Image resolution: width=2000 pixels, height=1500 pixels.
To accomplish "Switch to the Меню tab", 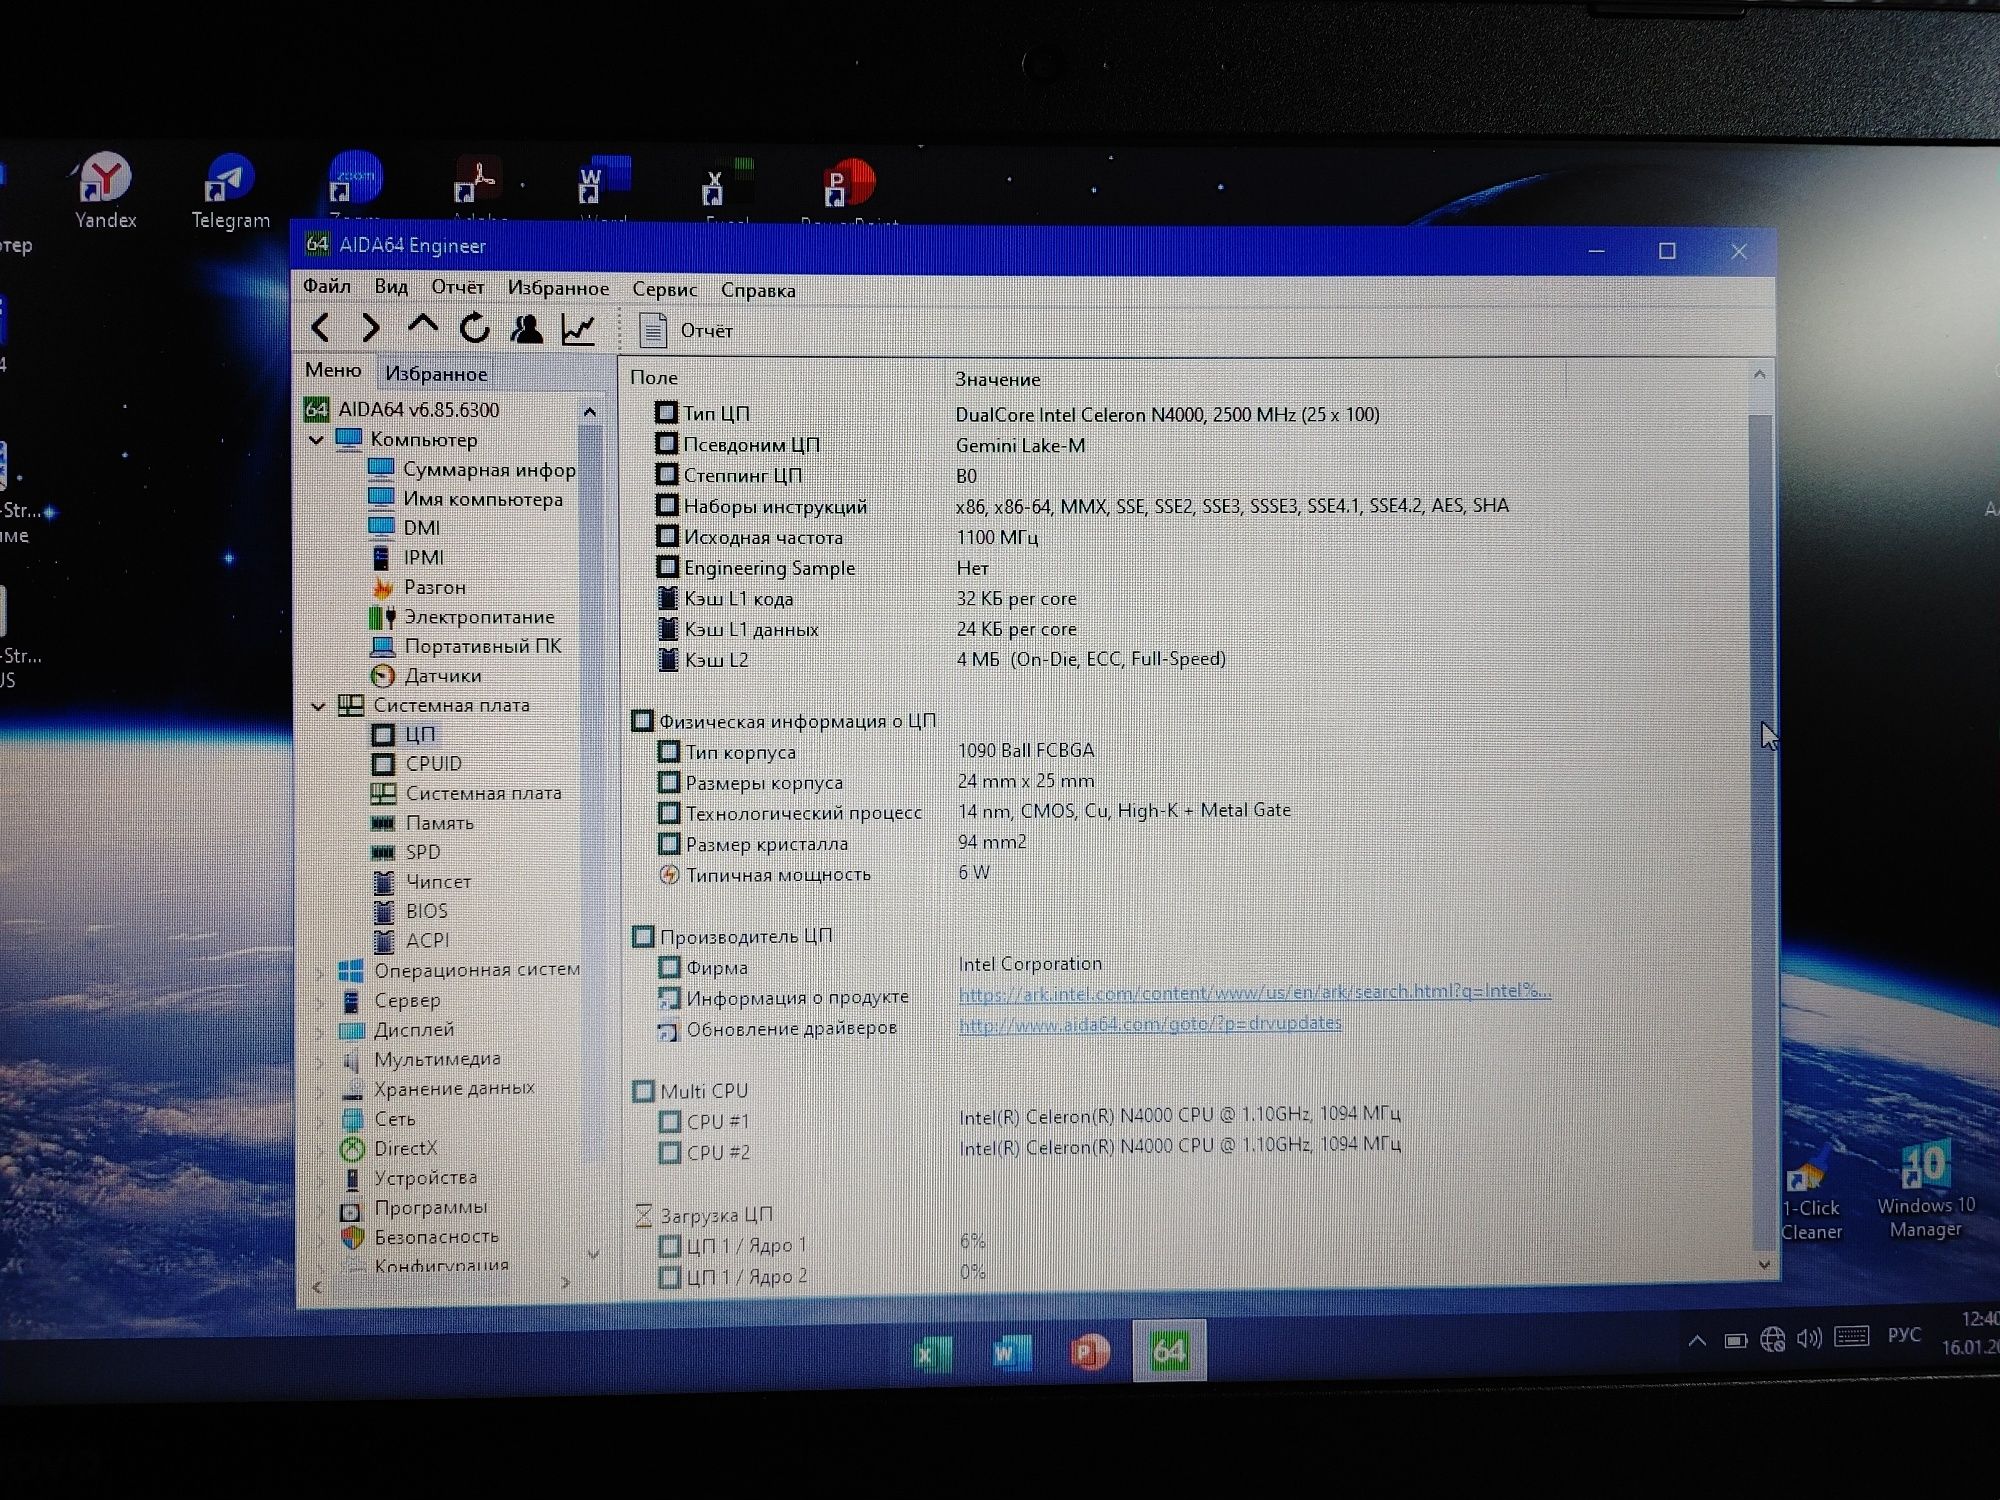I will pyautogui.click(x=333, y=370).
